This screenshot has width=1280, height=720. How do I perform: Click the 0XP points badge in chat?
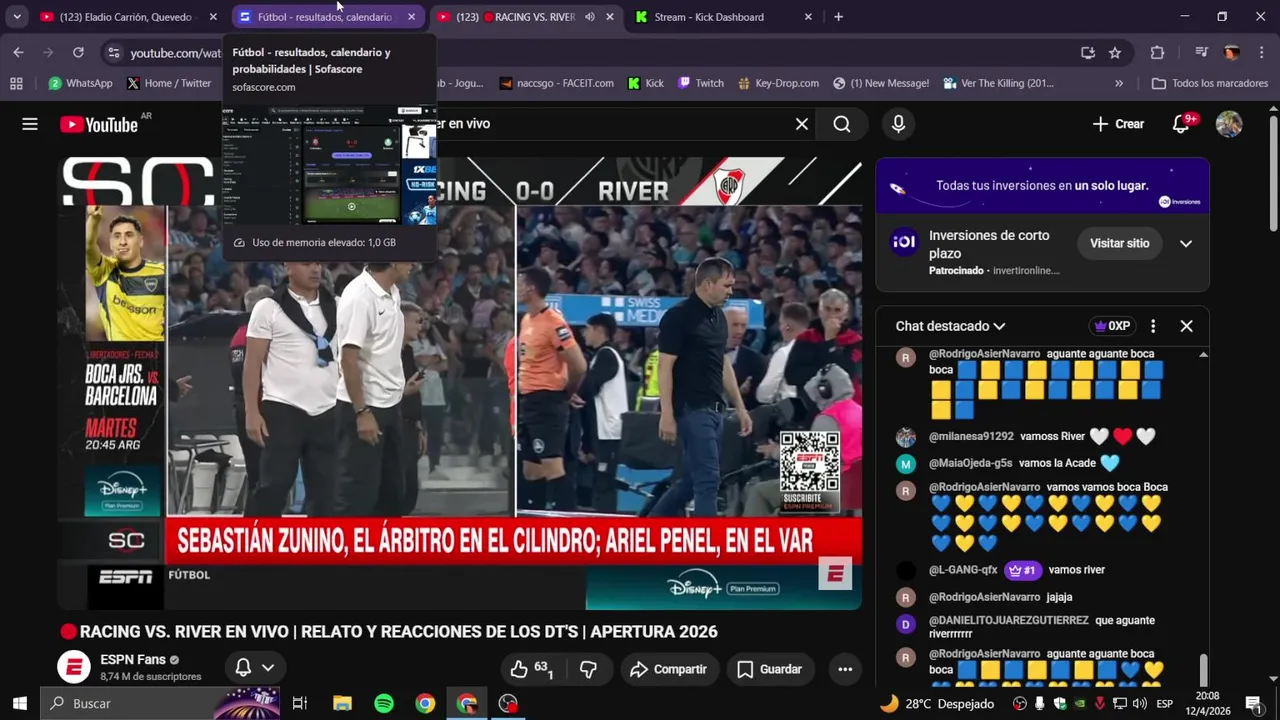click(1111, 326)
